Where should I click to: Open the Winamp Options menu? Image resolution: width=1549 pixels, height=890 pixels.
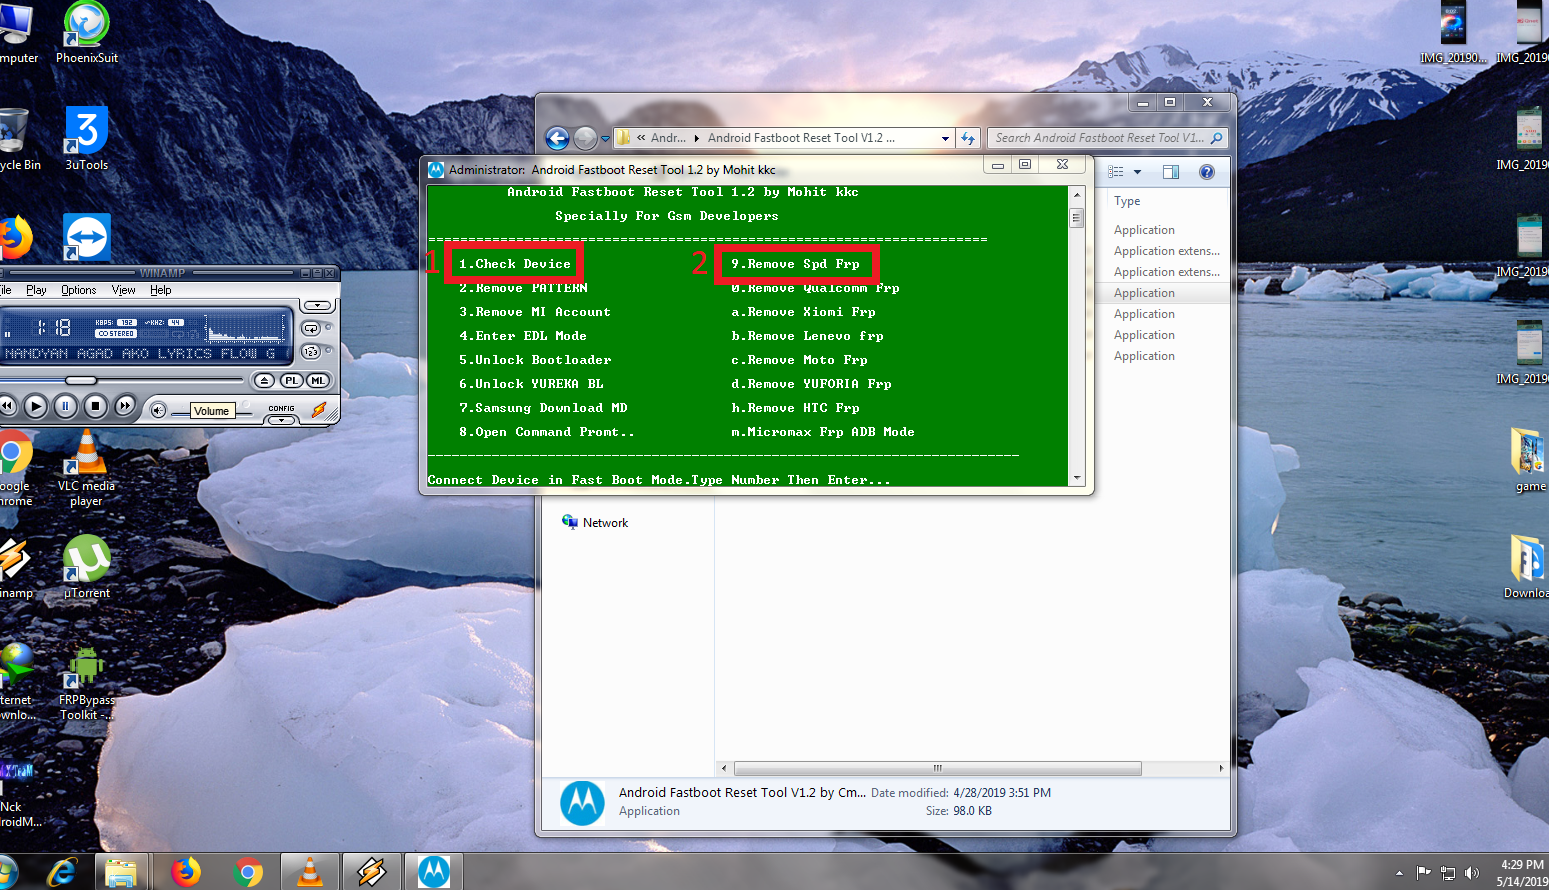point(79,290)
